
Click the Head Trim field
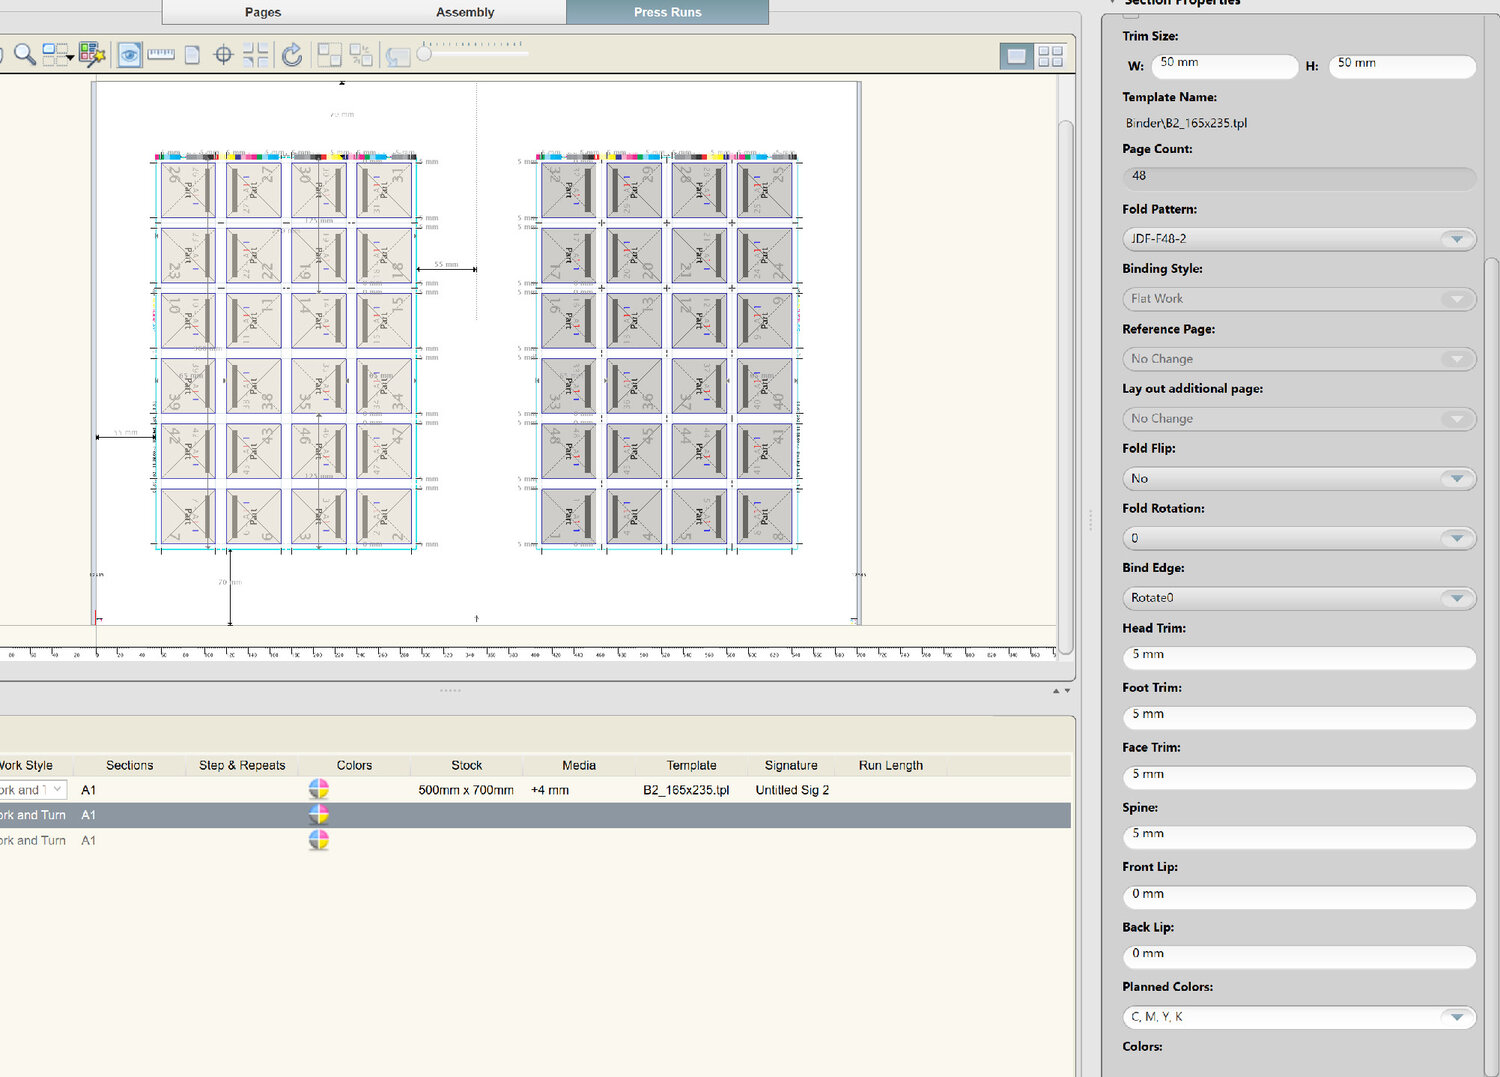tap(1299, 657)
